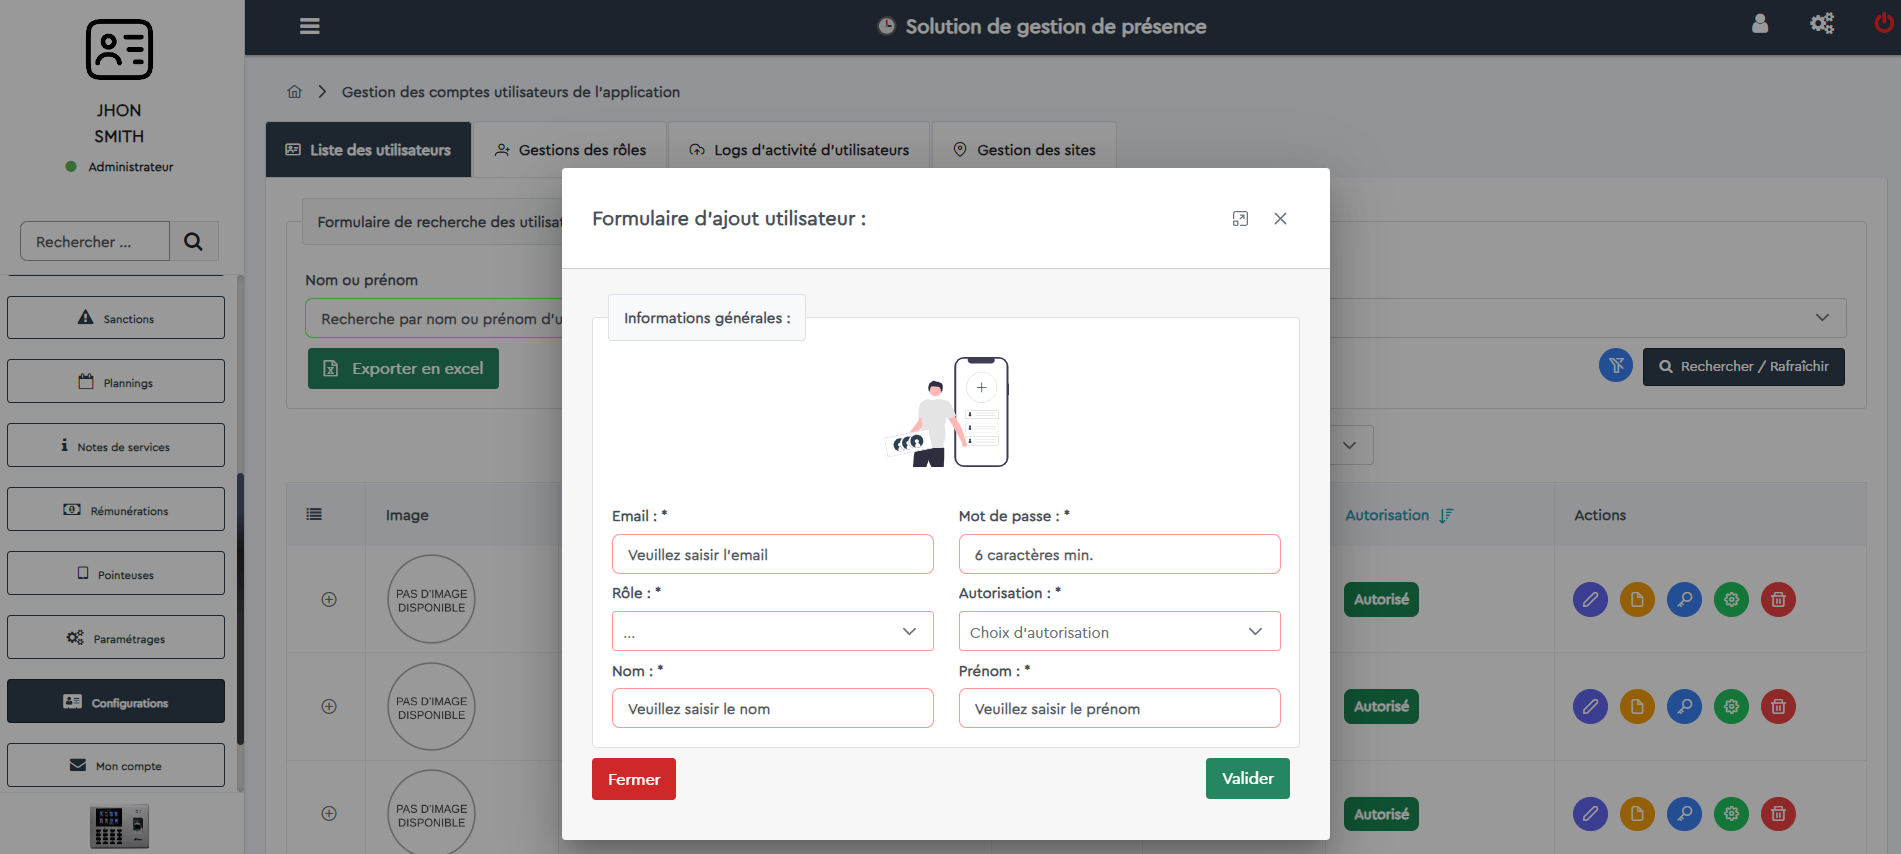The height and width of the screenshot is (854, 1901).
Task: Switch to Gestions des rôles tab
Action: click(570, 150)
